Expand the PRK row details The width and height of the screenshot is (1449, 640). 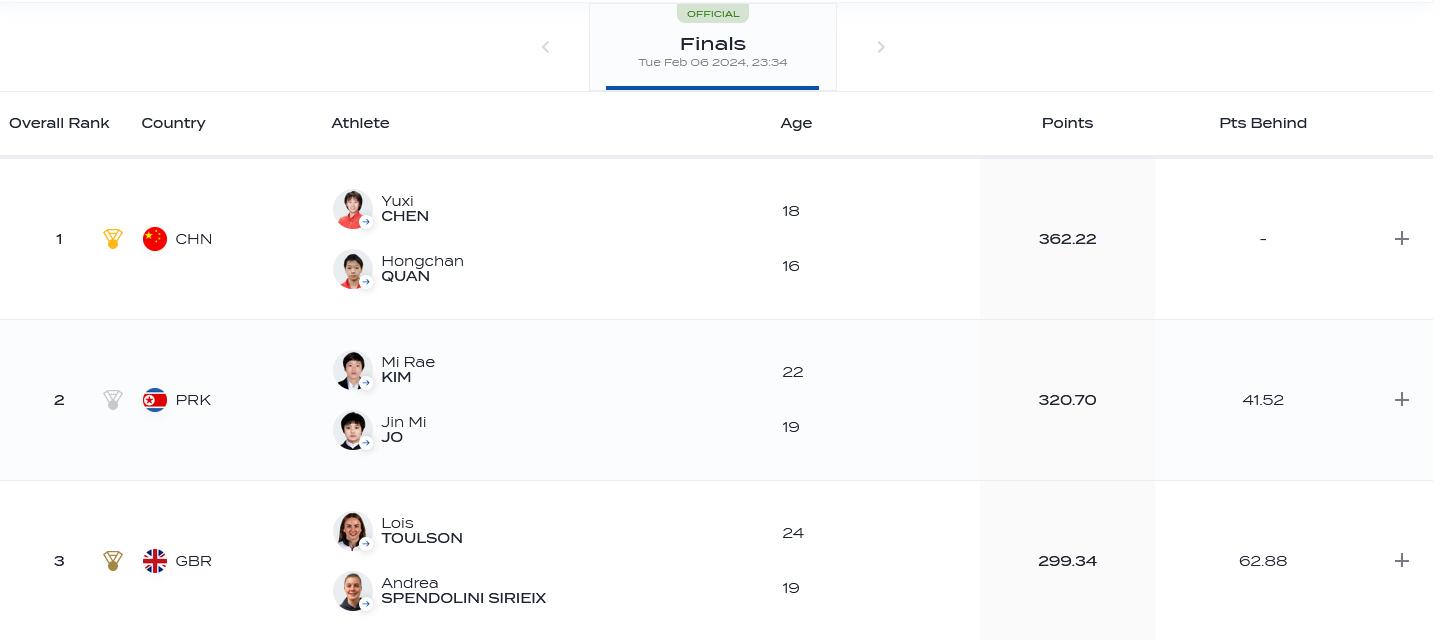tap(1401, 400)
